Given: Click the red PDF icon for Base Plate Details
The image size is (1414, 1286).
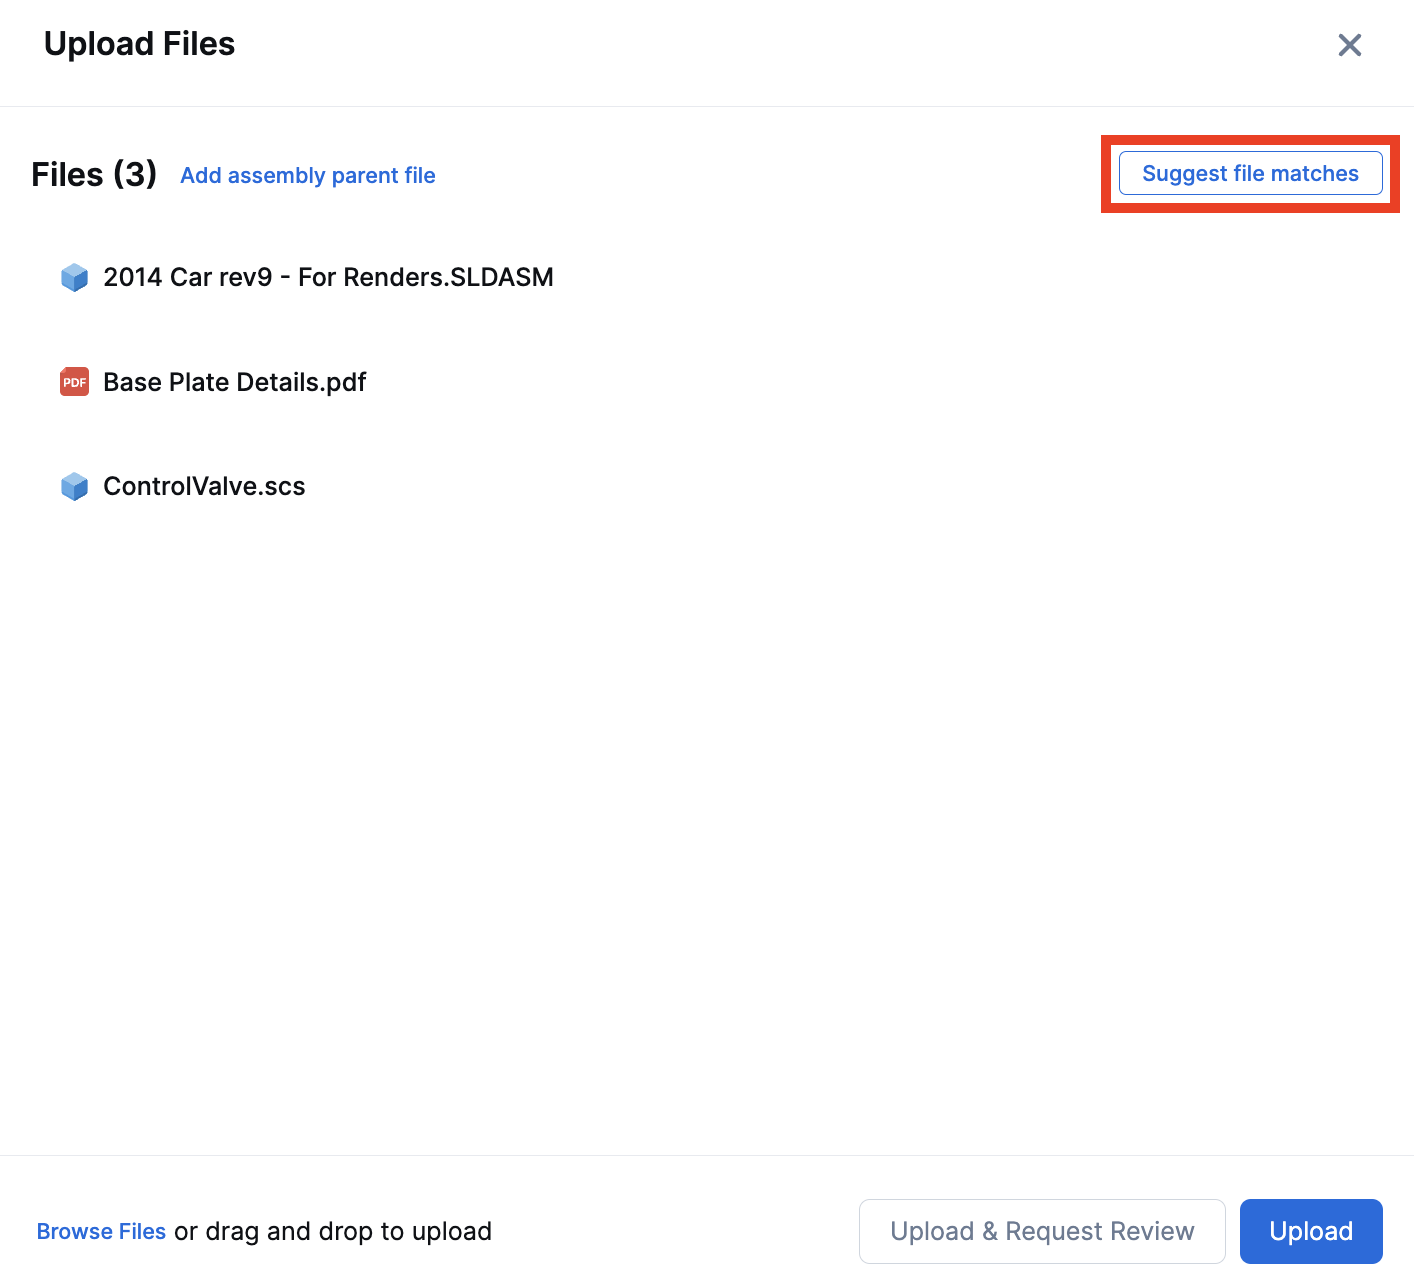Looking at the screenshot, I should [x=75, y=382].
